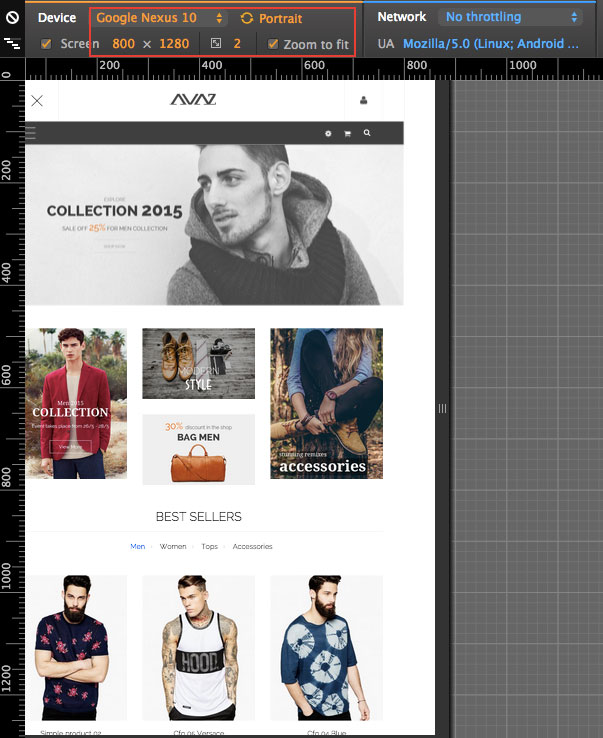Expand the No throttling network dropdown
This screenshot has height=738, width=603.
[x=510, y=17]
